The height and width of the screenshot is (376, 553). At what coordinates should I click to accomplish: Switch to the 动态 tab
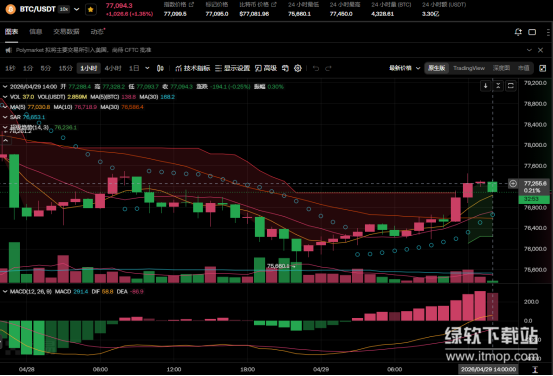[x=97, y=32]
